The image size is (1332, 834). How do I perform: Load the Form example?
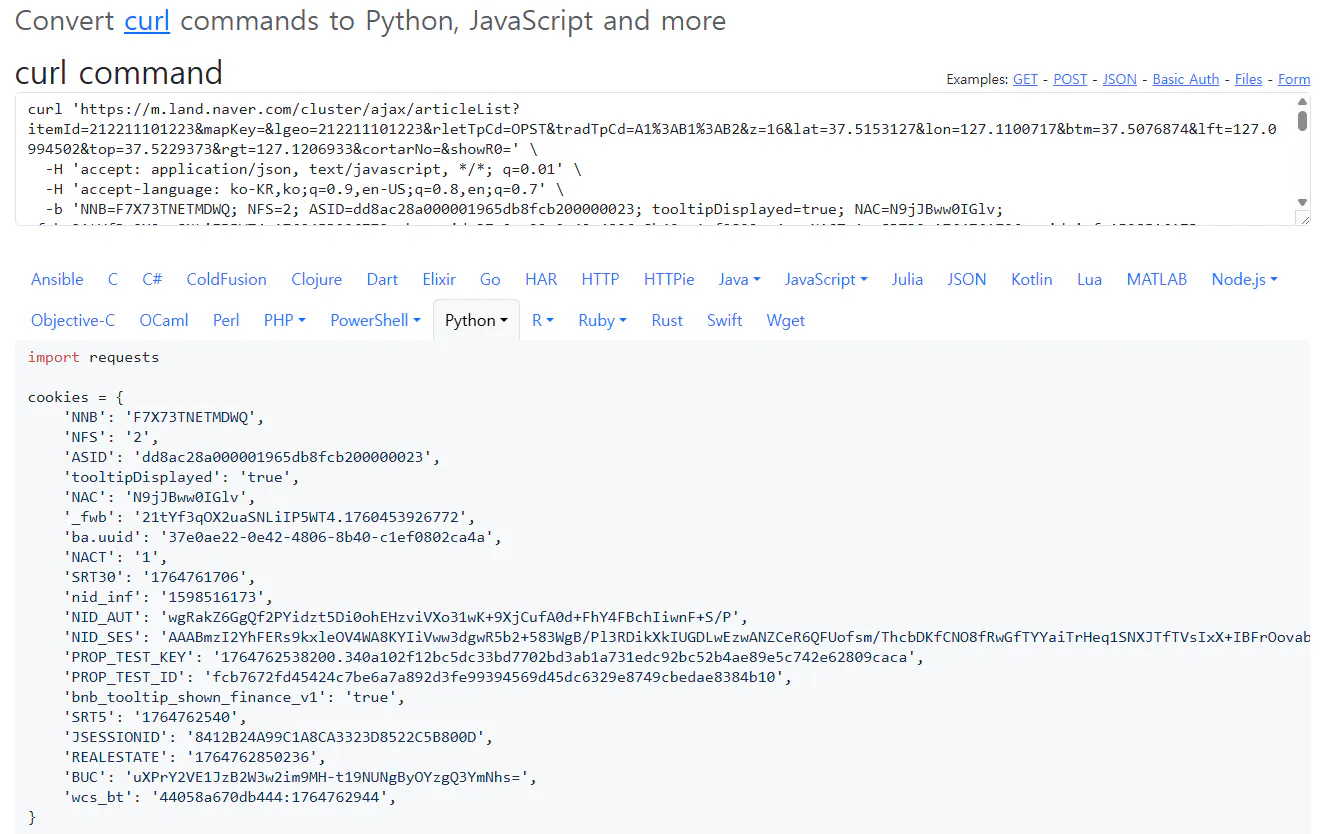(1294, 79)
